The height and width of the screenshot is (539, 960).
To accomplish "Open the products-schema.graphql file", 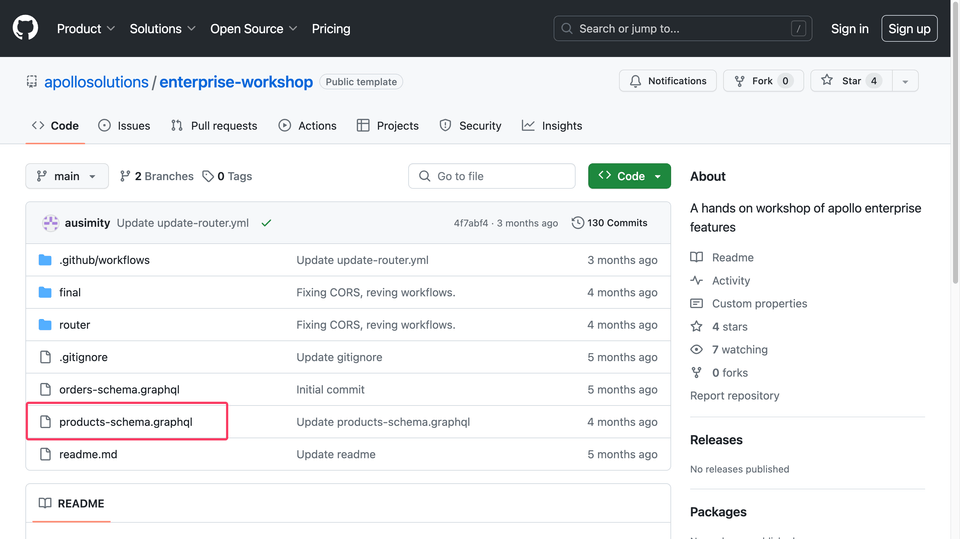I will click(x=126, y=422).
